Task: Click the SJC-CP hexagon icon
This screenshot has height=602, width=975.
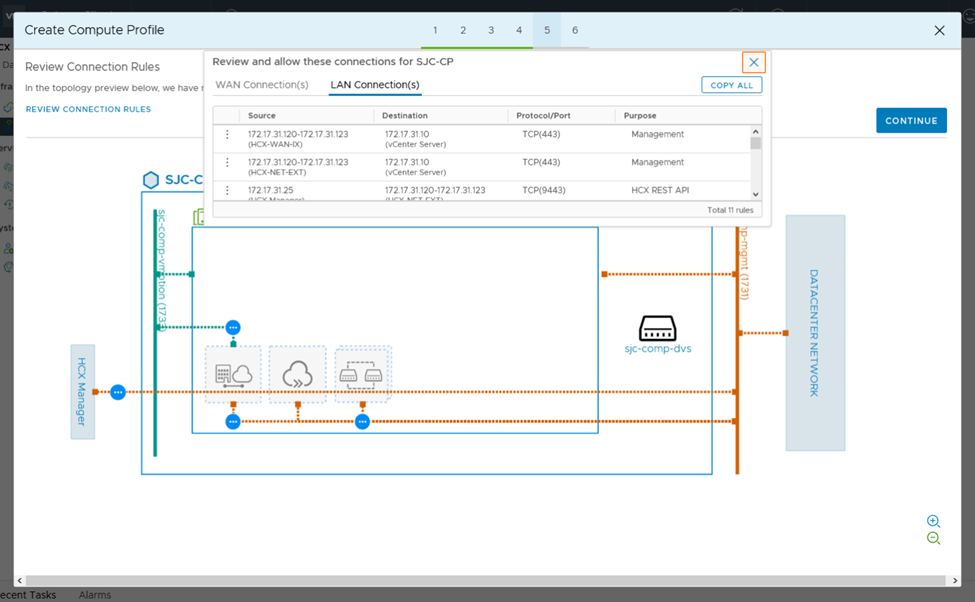Action: tap(150, 180)
